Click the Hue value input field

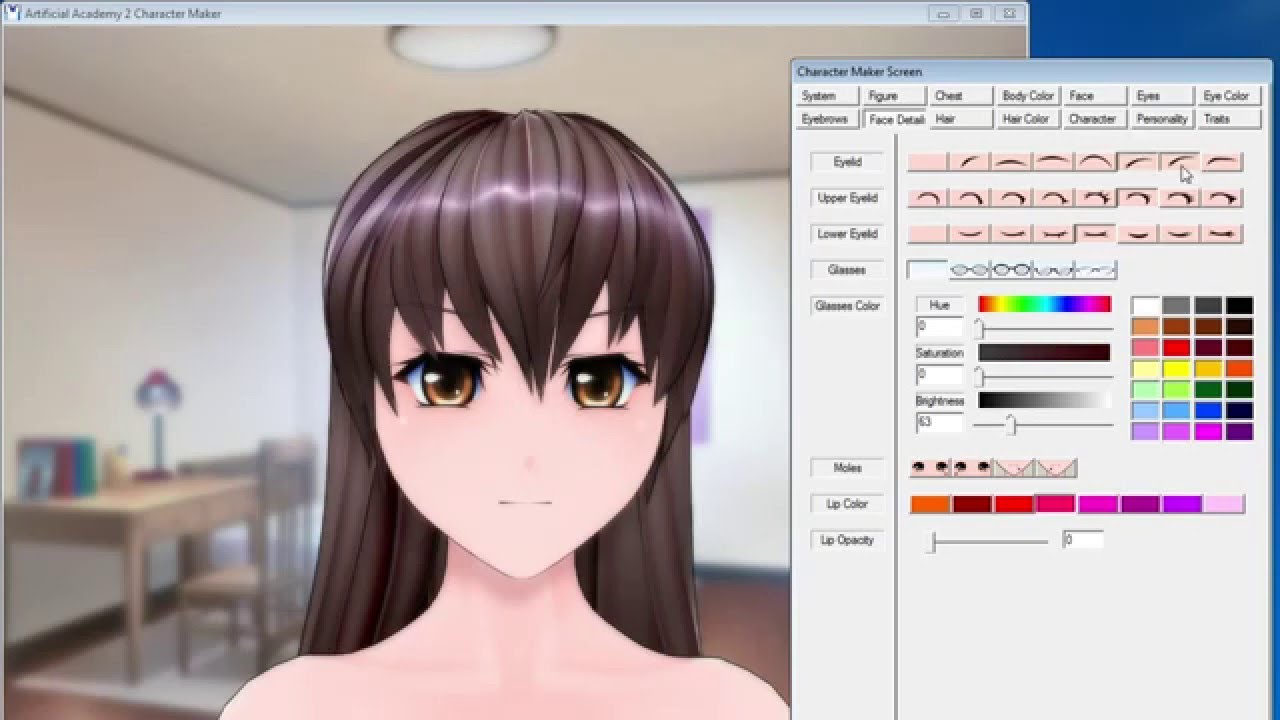(938, 327)
